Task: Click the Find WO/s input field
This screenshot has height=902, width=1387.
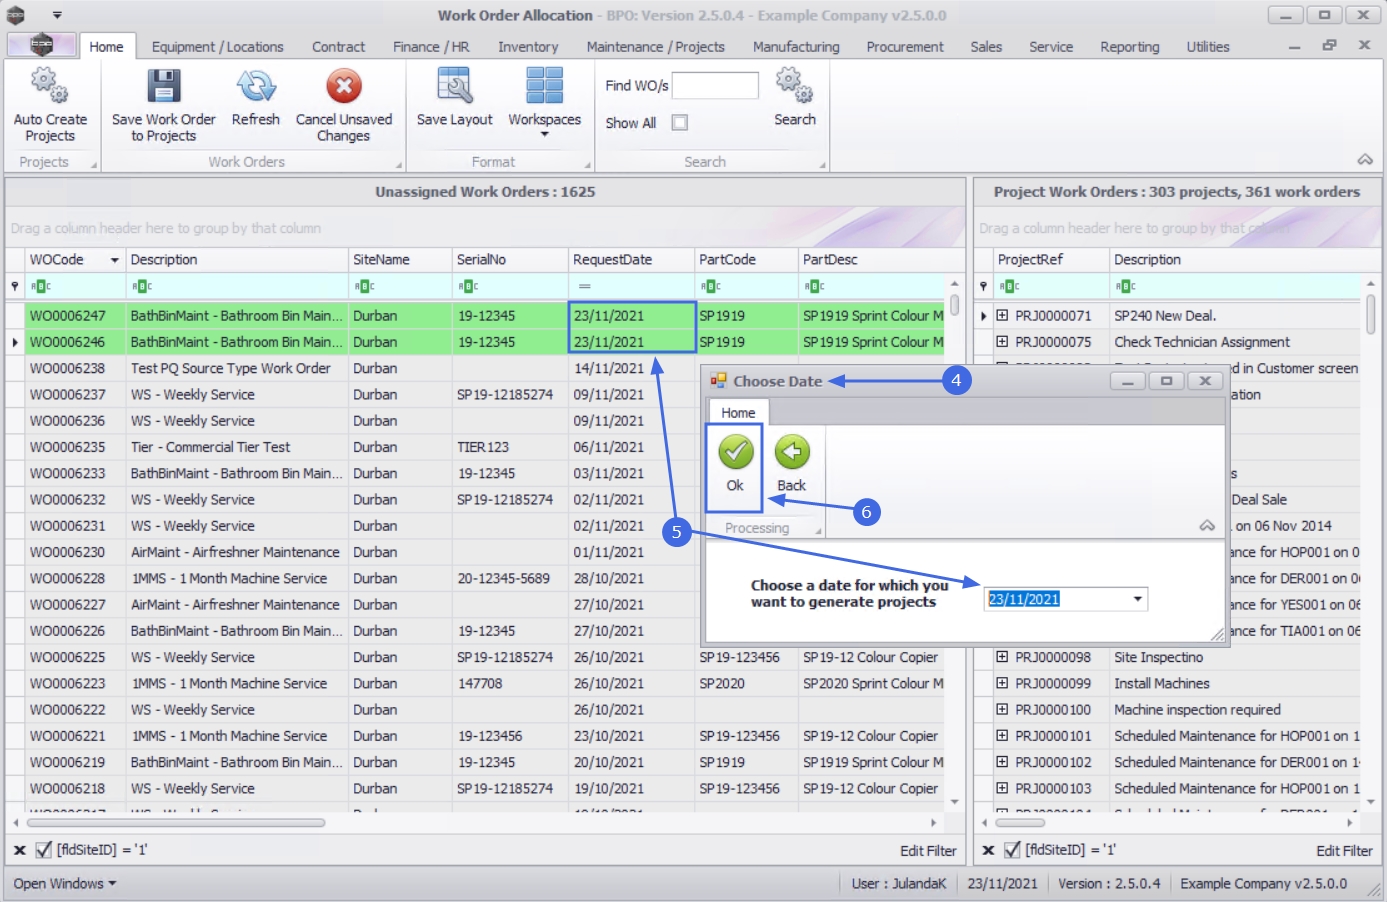Action: click(715, 86)
